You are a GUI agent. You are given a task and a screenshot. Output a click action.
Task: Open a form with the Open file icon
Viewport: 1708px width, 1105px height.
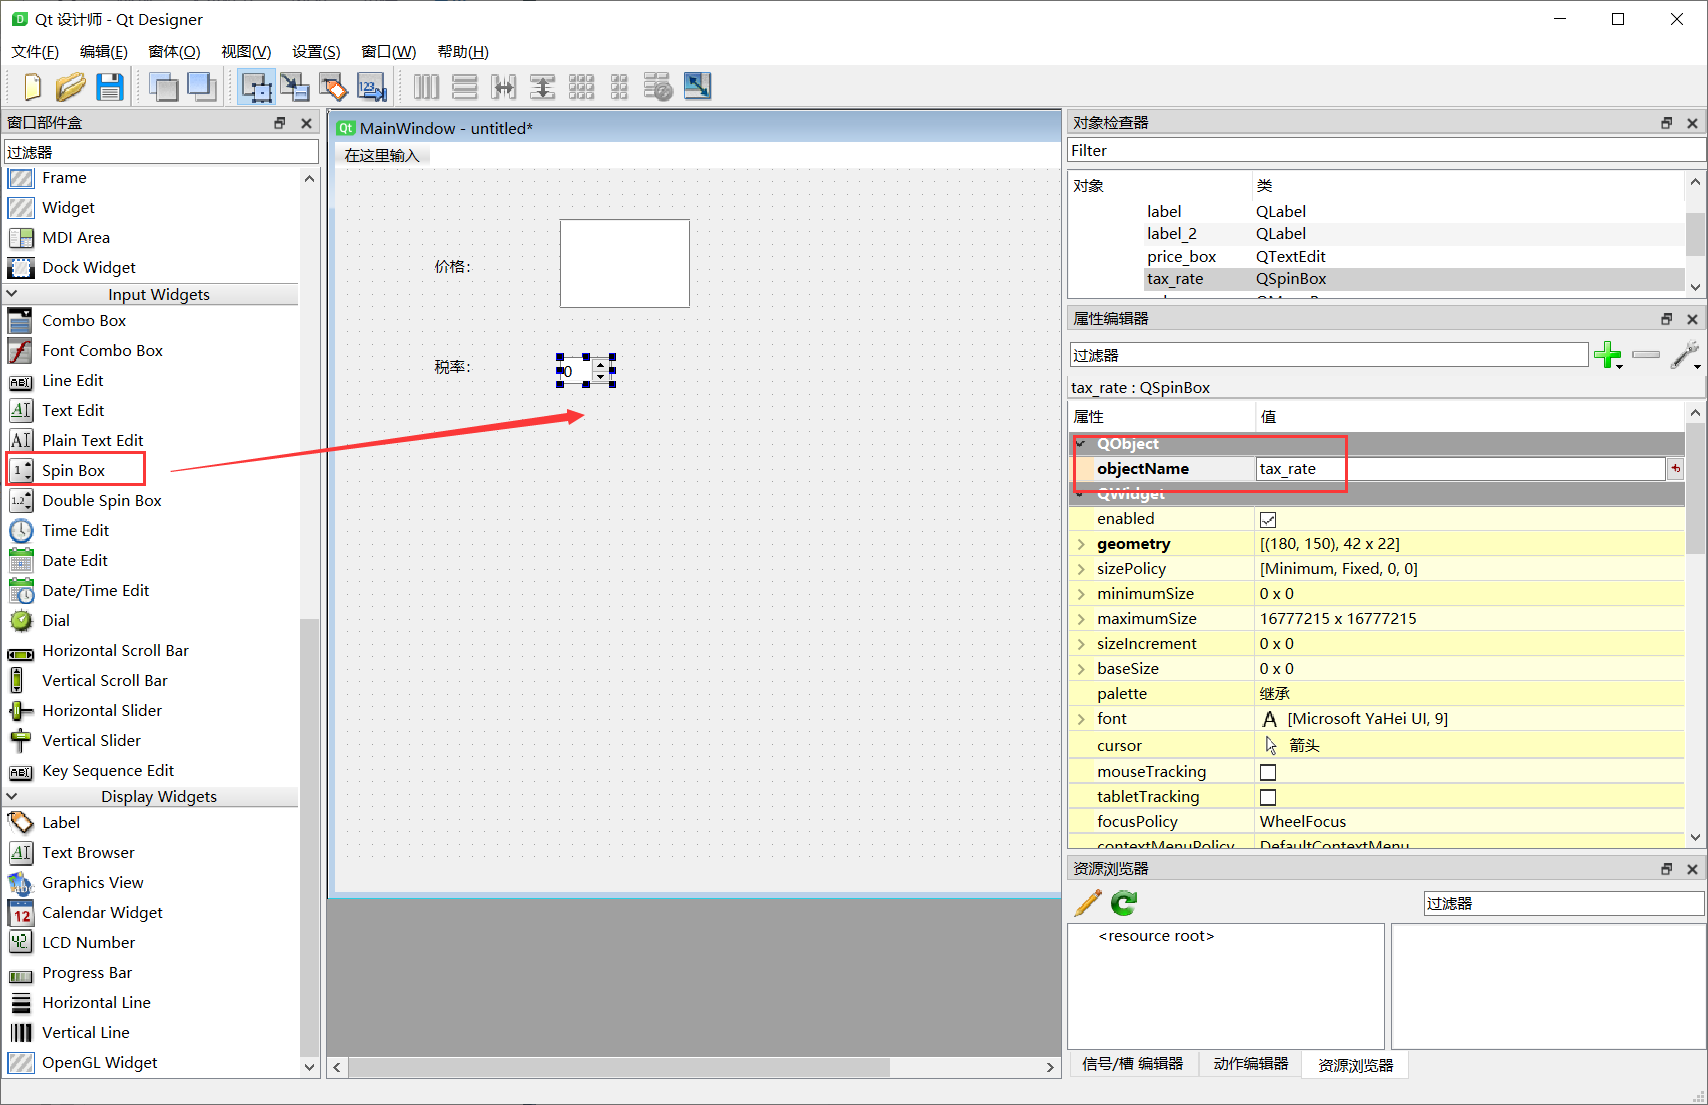point(71,87)
